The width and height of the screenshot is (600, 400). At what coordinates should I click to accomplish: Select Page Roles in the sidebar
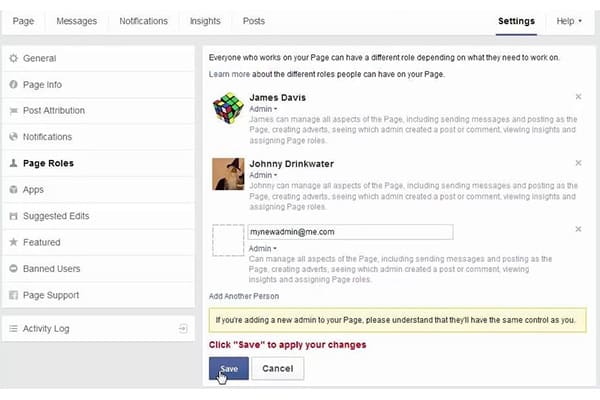pos(98,163)
